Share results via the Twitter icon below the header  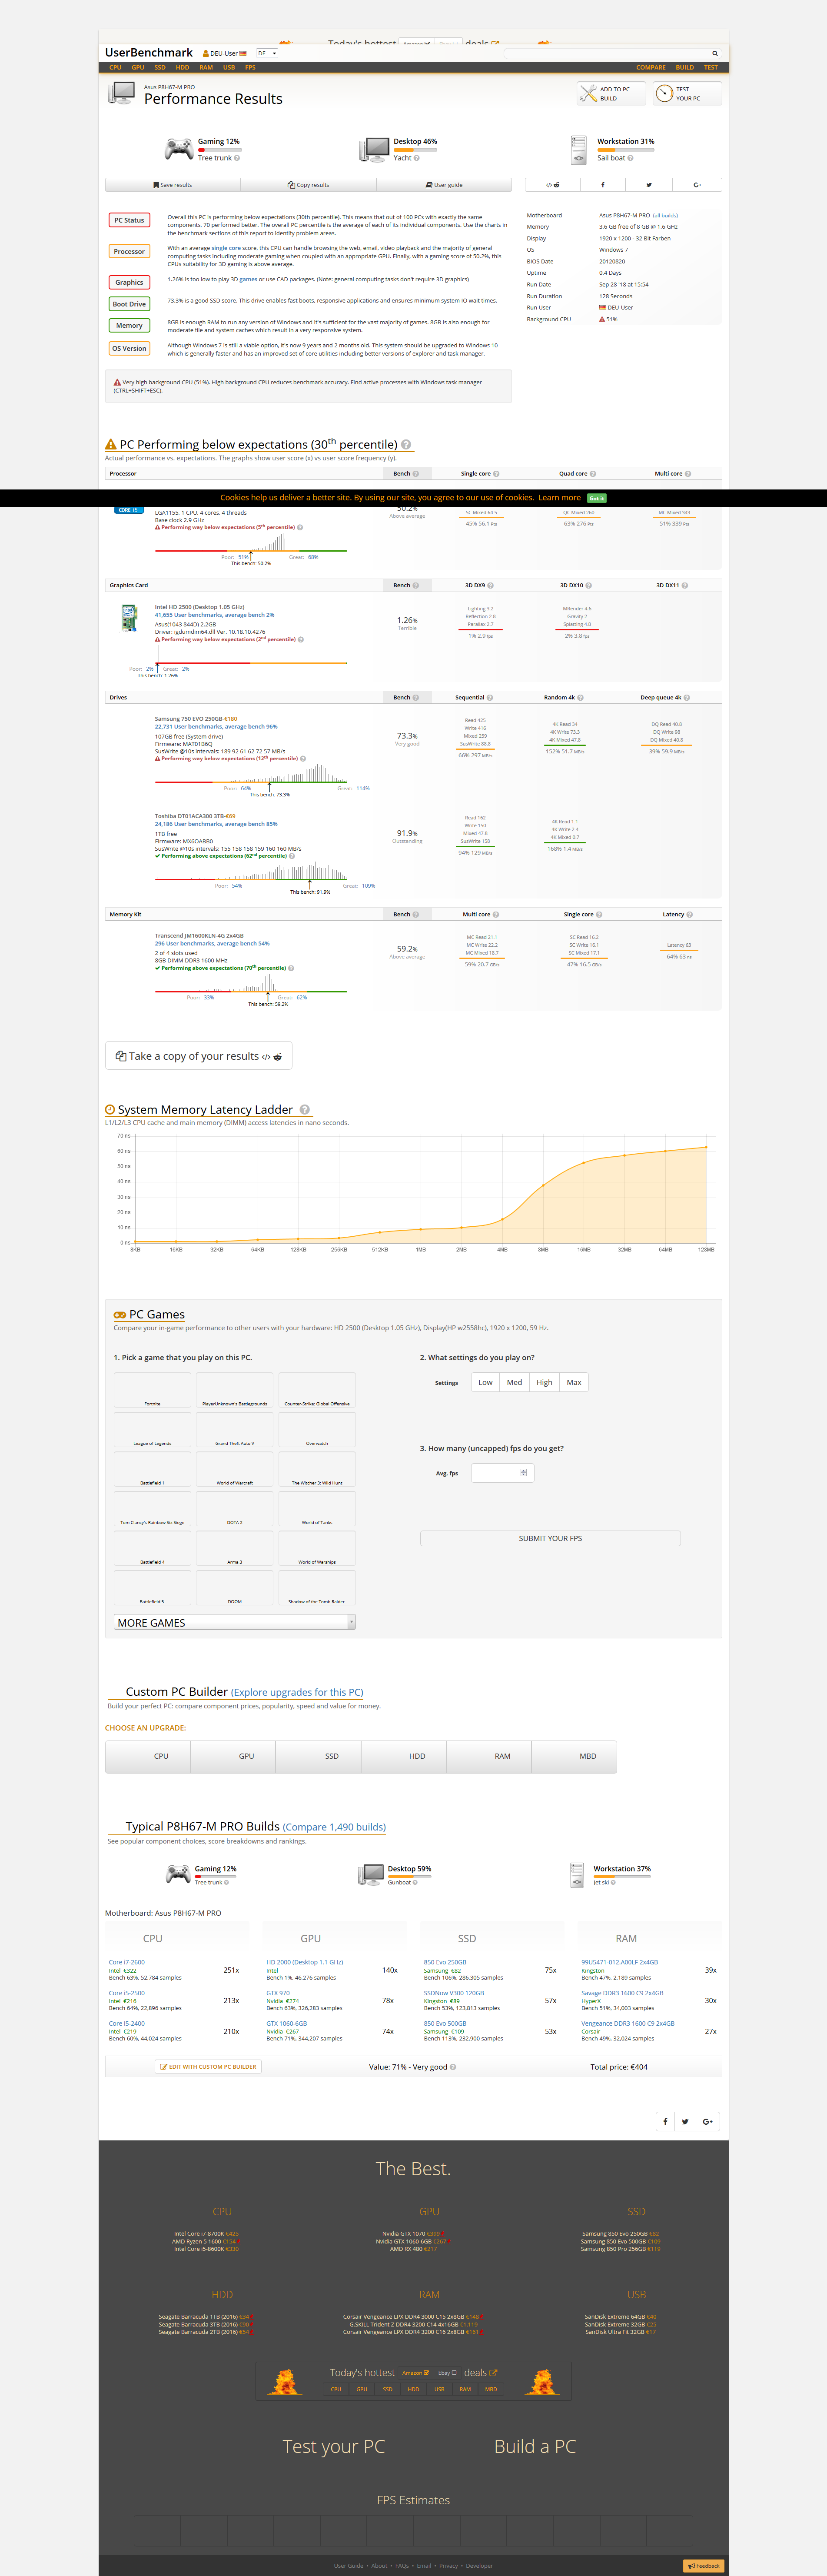click(649, 185)
